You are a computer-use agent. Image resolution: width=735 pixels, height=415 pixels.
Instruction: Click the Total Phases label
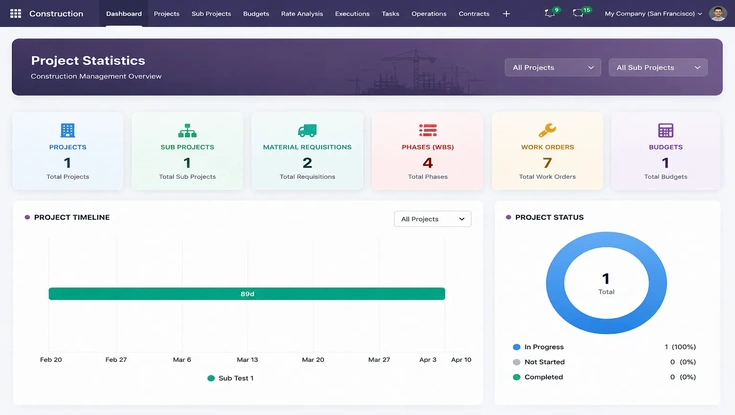(428, 177)
